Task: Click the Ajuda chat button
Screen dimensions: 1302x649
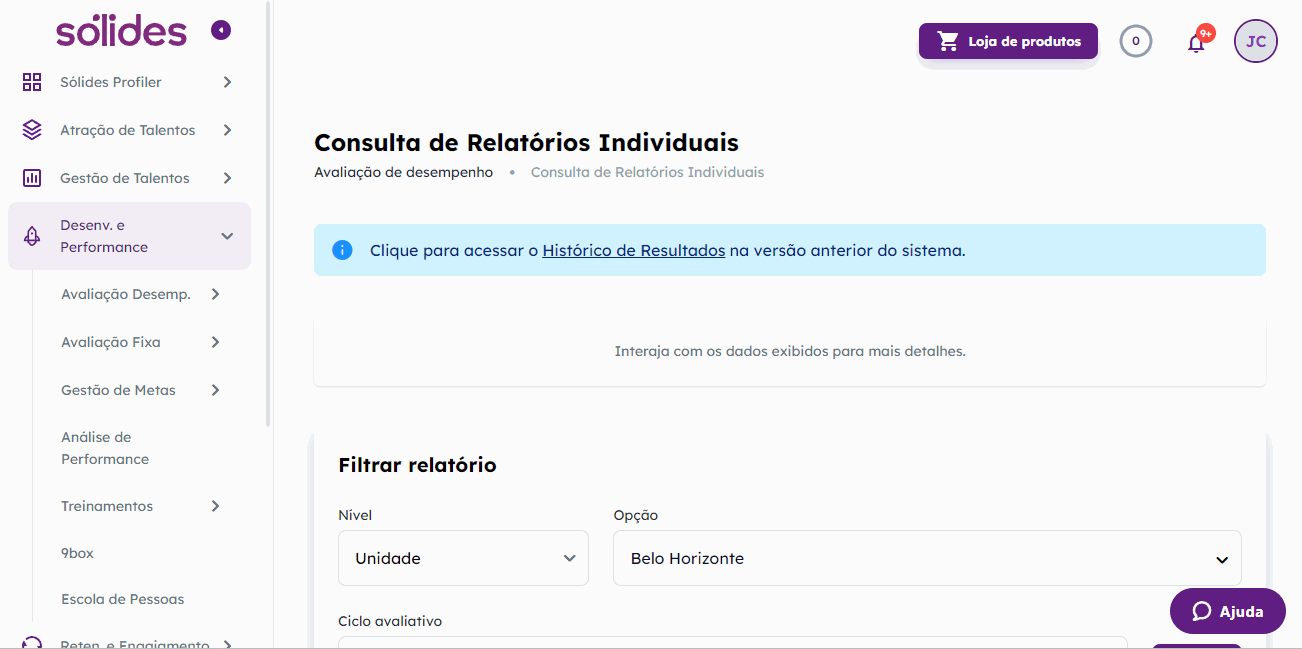Action: [1227, 611]
